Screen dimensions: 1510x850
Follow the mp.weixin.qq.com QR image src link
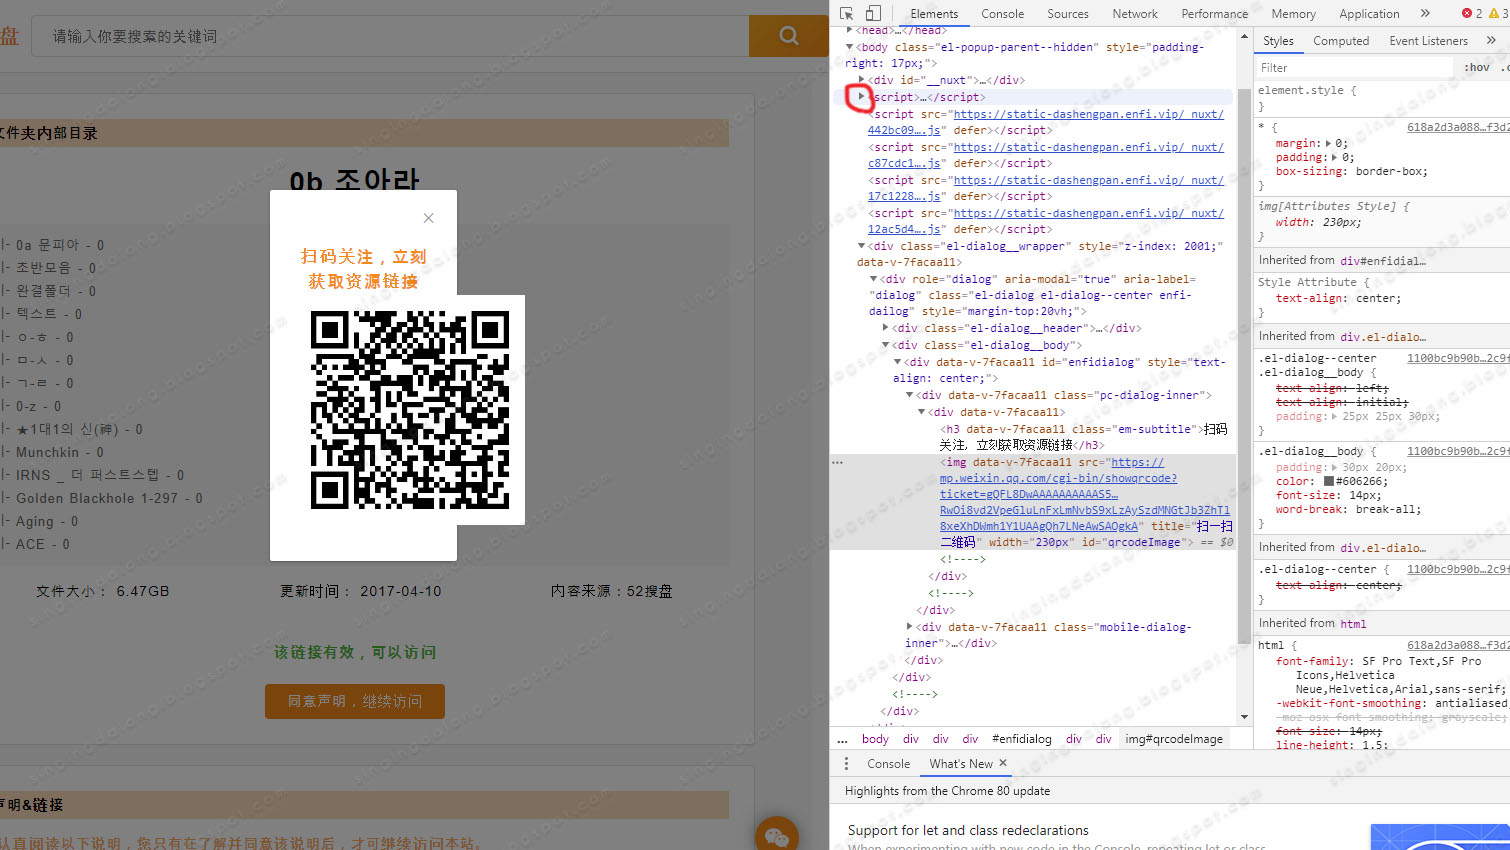click(1085, 494)
